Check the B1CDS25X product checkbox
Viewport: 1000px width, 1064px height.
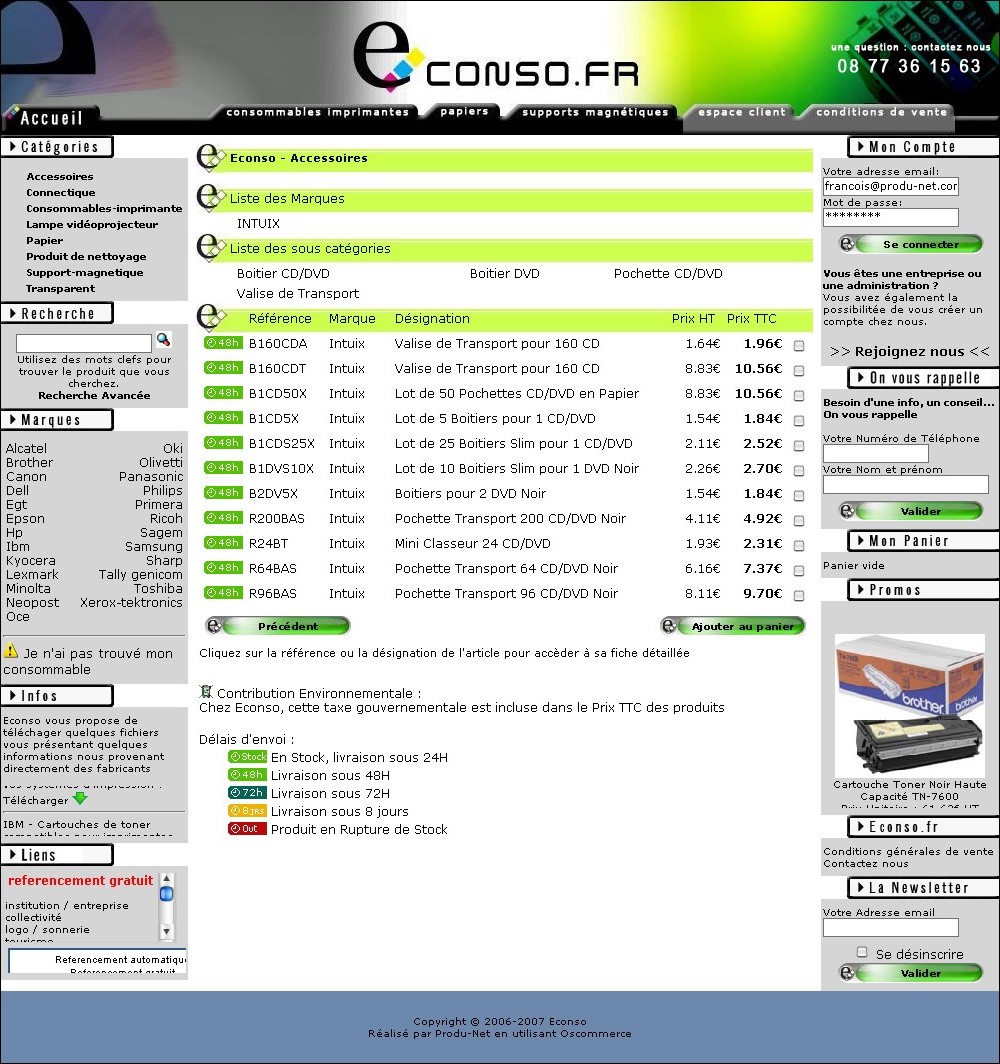pyautogui.click(x=799, y=446)
